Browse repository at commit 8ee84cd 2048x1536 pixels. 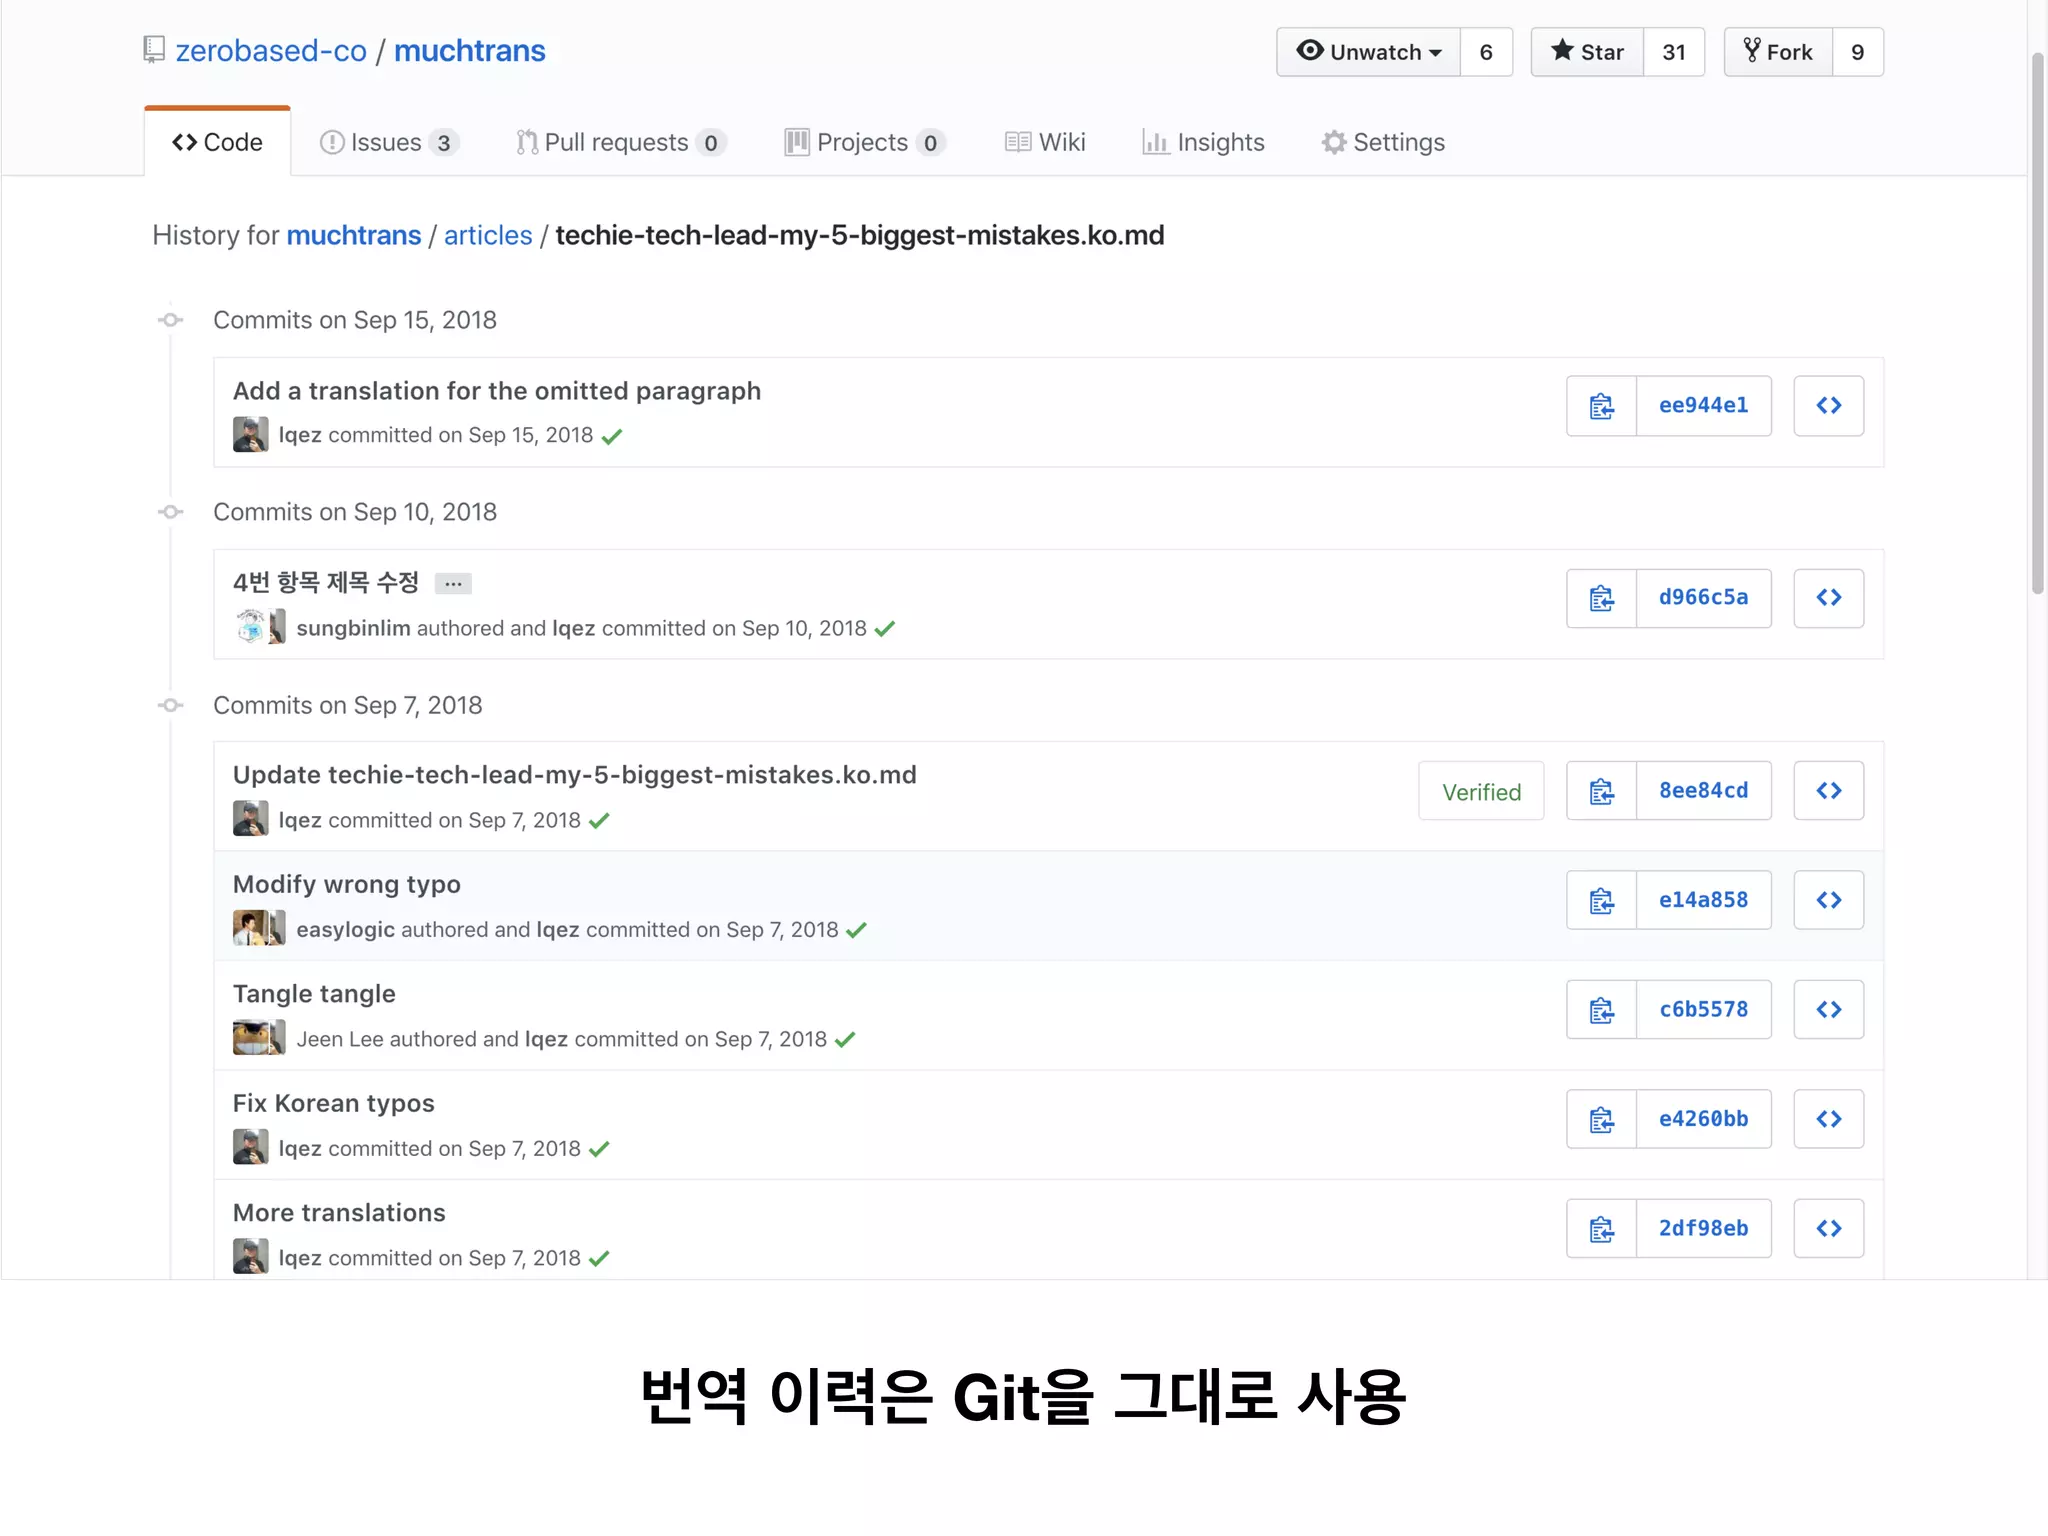[x=1828, y=791]
